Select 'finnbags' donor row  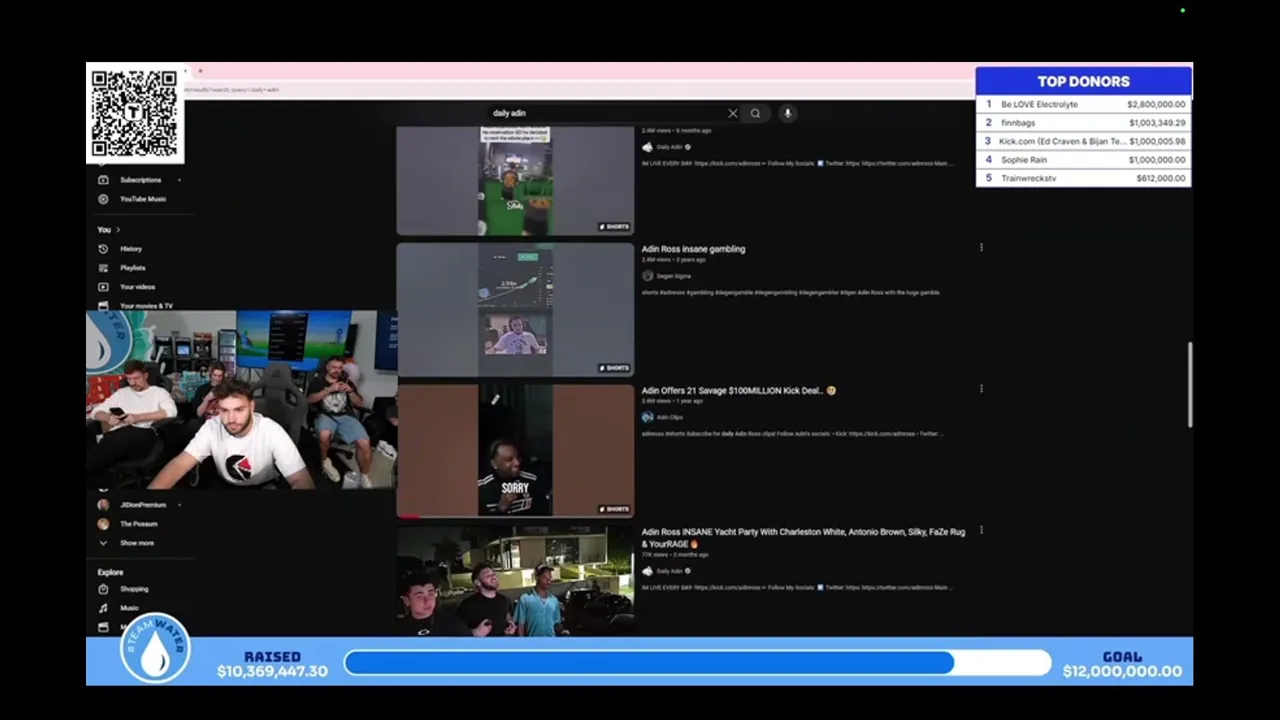click(x=1084, y=123)
